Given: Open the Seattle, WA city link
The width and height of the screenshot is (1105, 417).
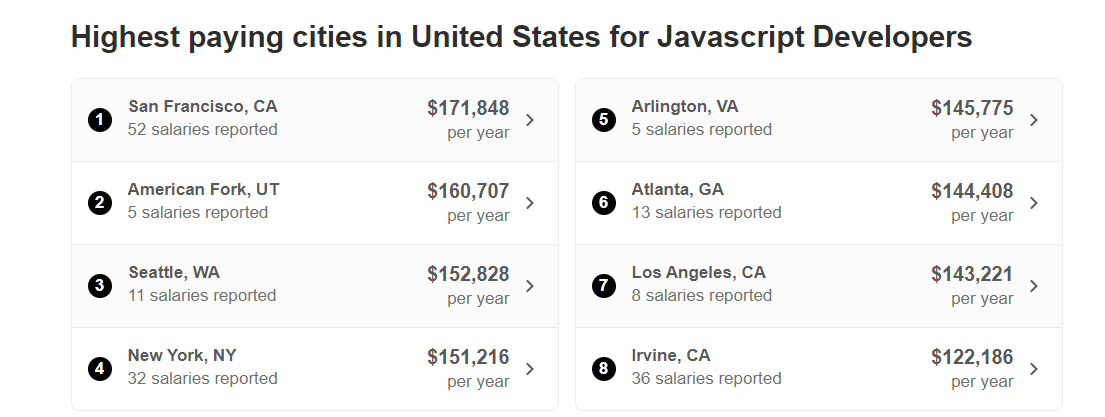Looking at the screenshot, I should (x=174, y=272).
